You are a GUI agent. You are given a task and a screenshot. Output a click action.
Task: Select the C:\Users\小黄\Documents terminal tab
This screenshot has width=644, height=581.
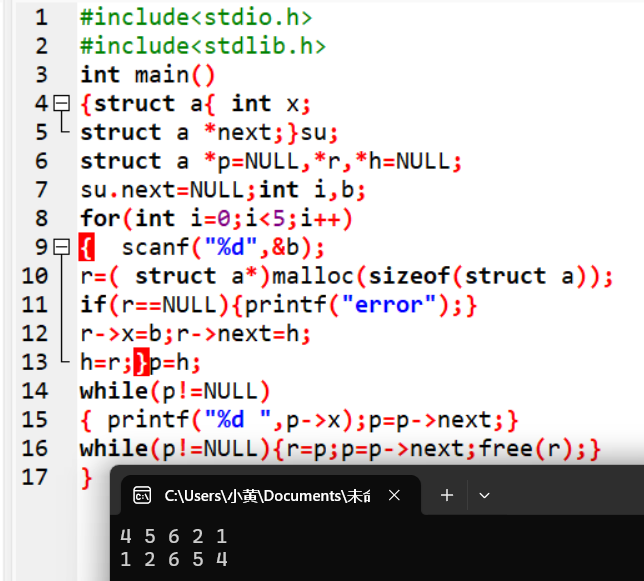(271, 495)
